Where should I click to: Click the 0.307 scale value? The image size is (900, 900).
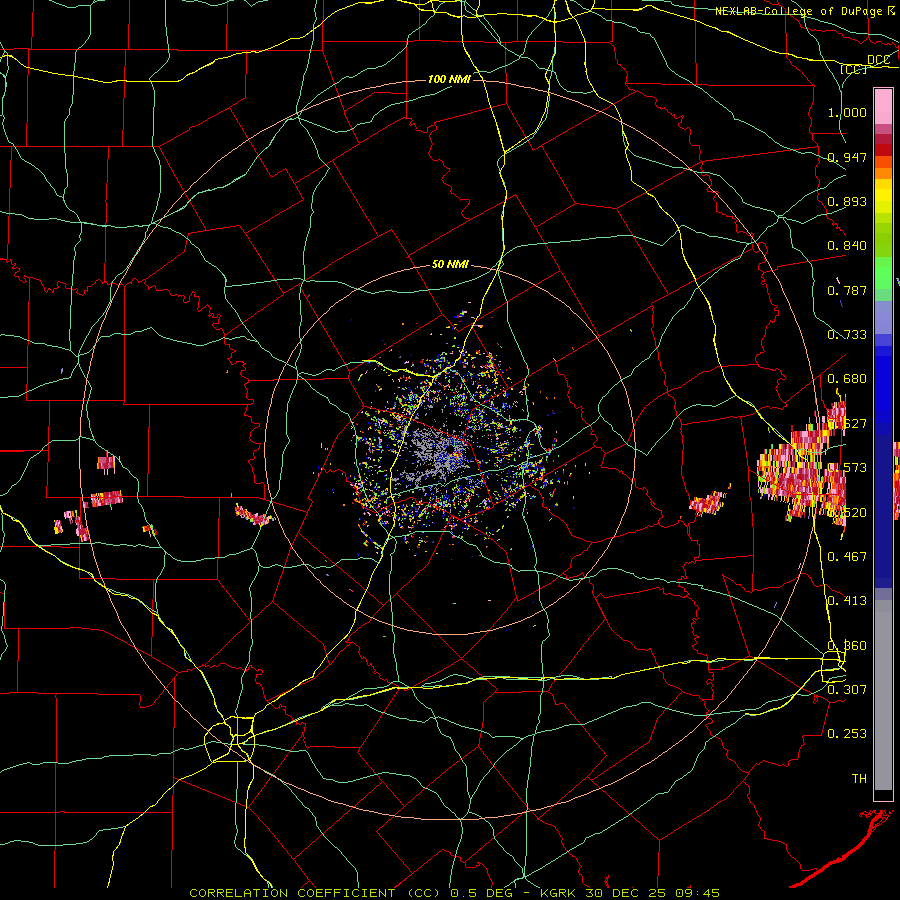click(x=847, y=689)
